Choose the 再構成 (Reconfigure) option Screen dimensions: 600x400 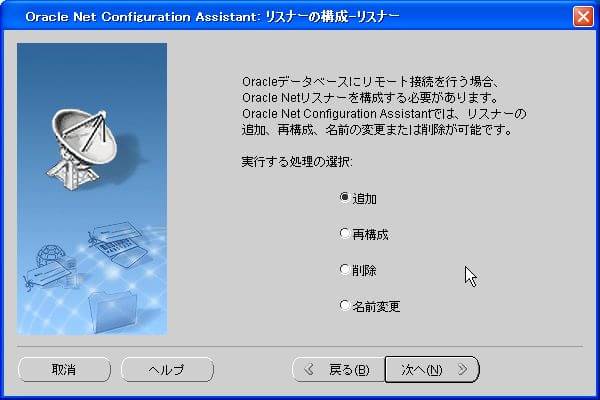(344, 233)
